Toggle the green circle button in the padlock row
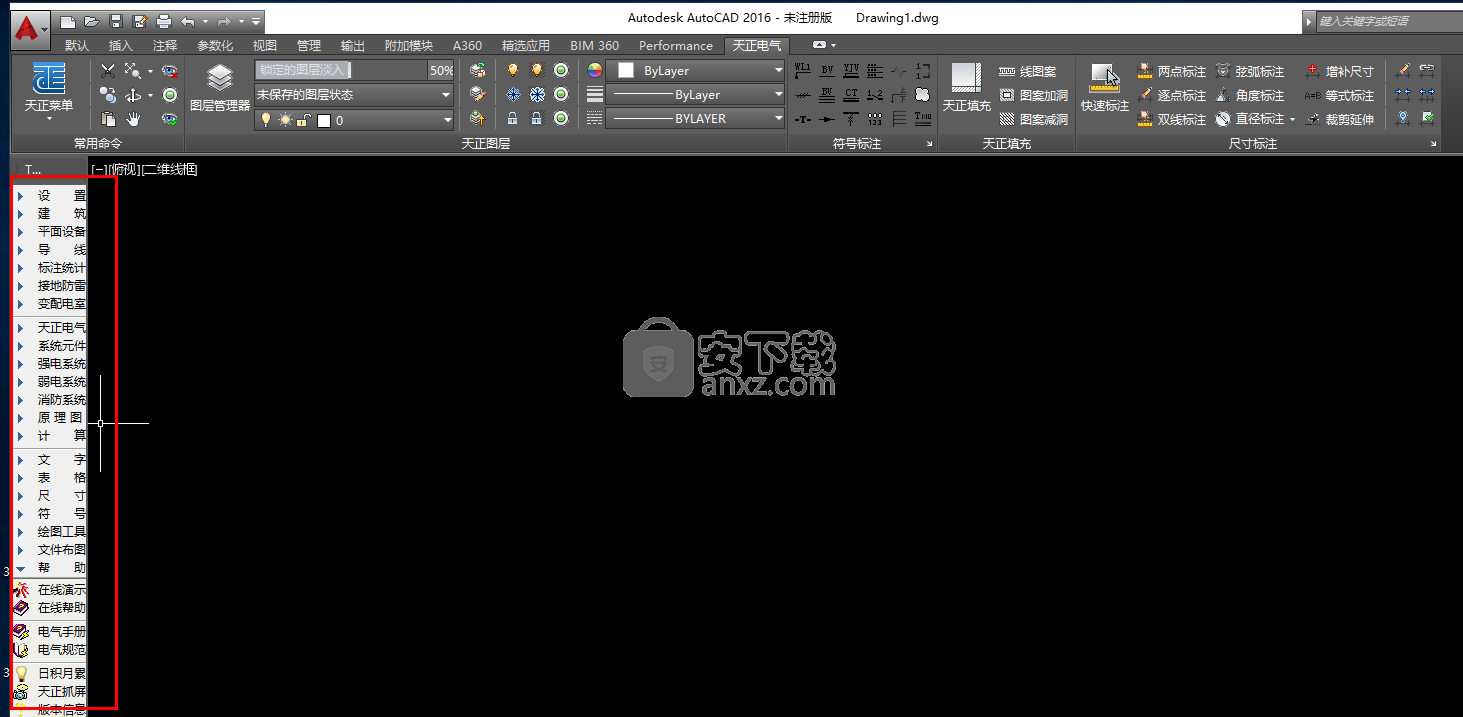Viewport: 1463px width, 717px height. click(561, 118)
